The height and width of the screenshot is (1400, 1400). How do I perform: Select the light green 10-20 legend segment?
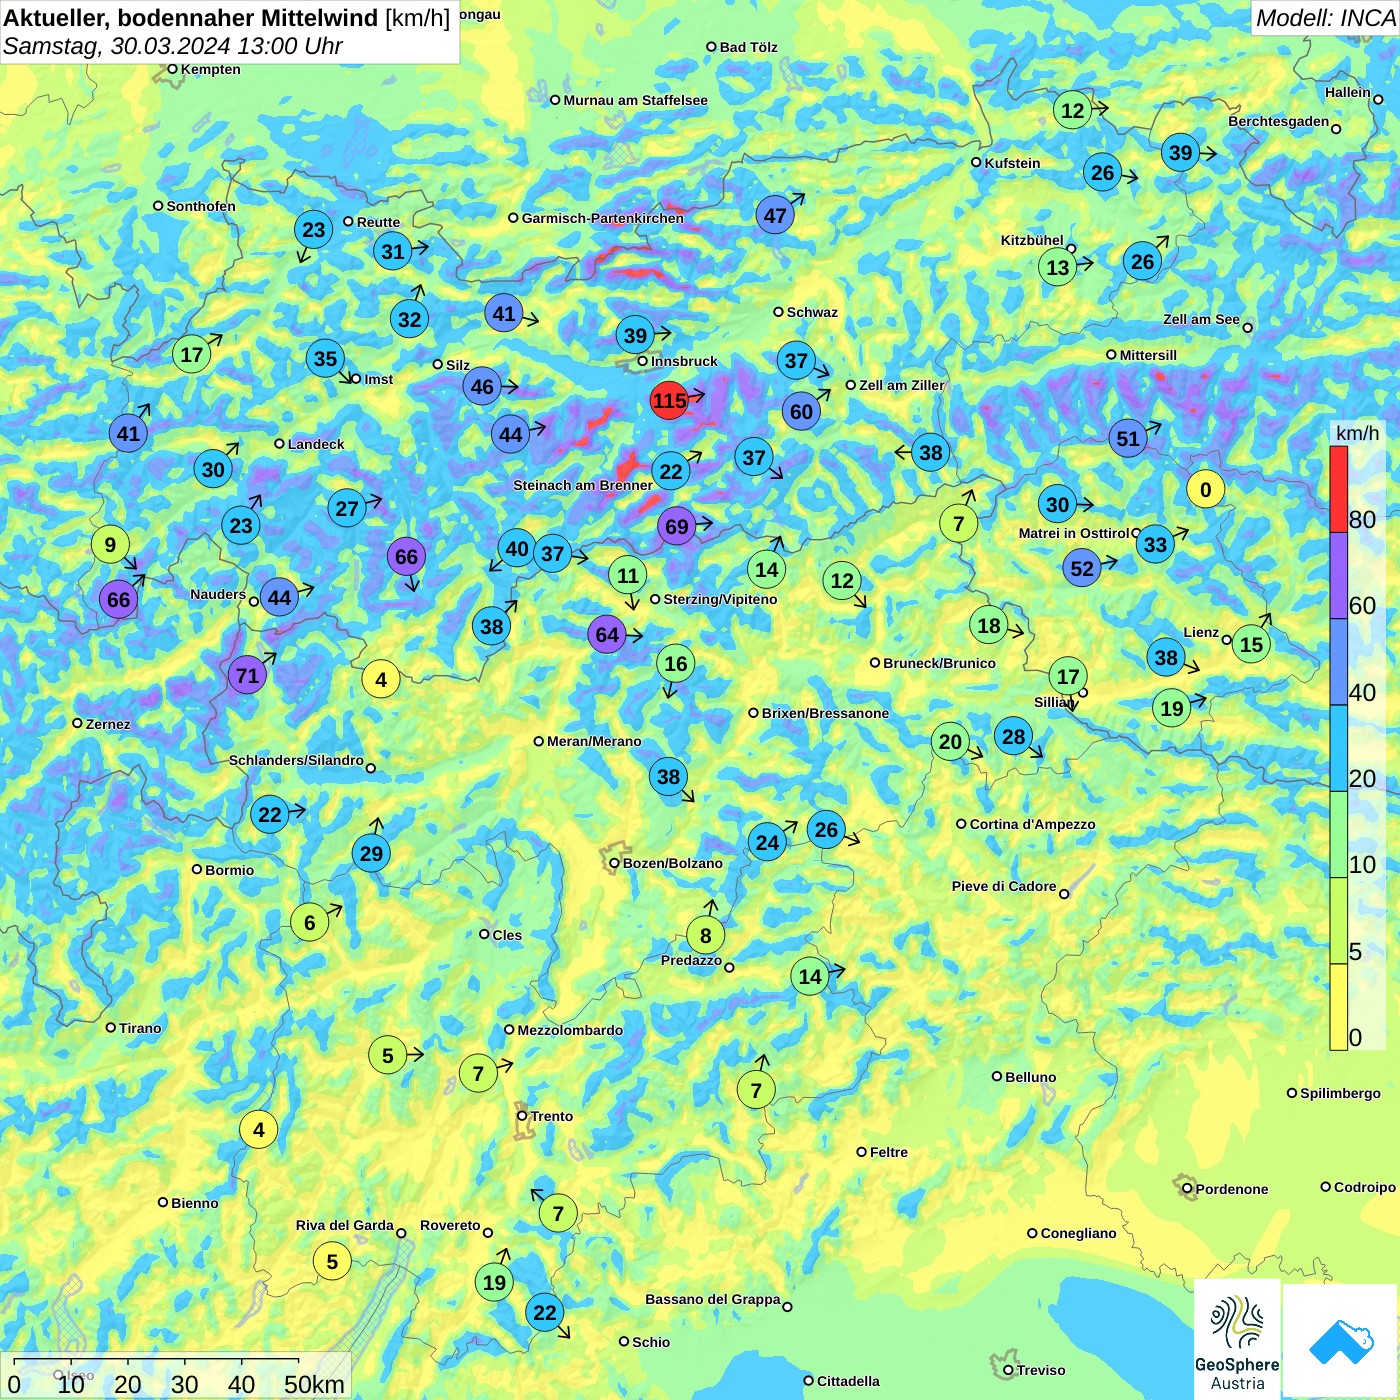tap(1338, 835)
